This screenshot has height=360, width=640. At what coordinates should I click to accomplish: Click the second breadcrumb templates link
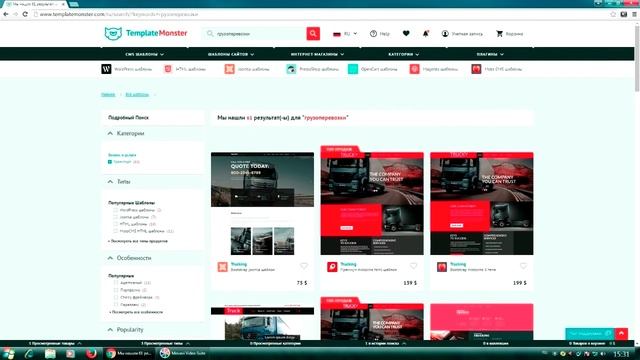[137, 95]
